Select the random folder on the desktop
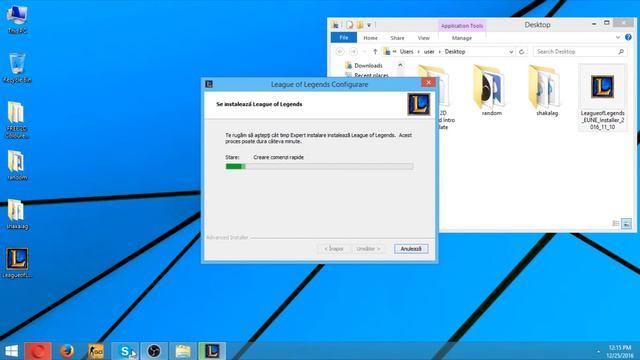The width and height of the screenshot is (640, 360). pyautogui.click(x=17, y=165)
